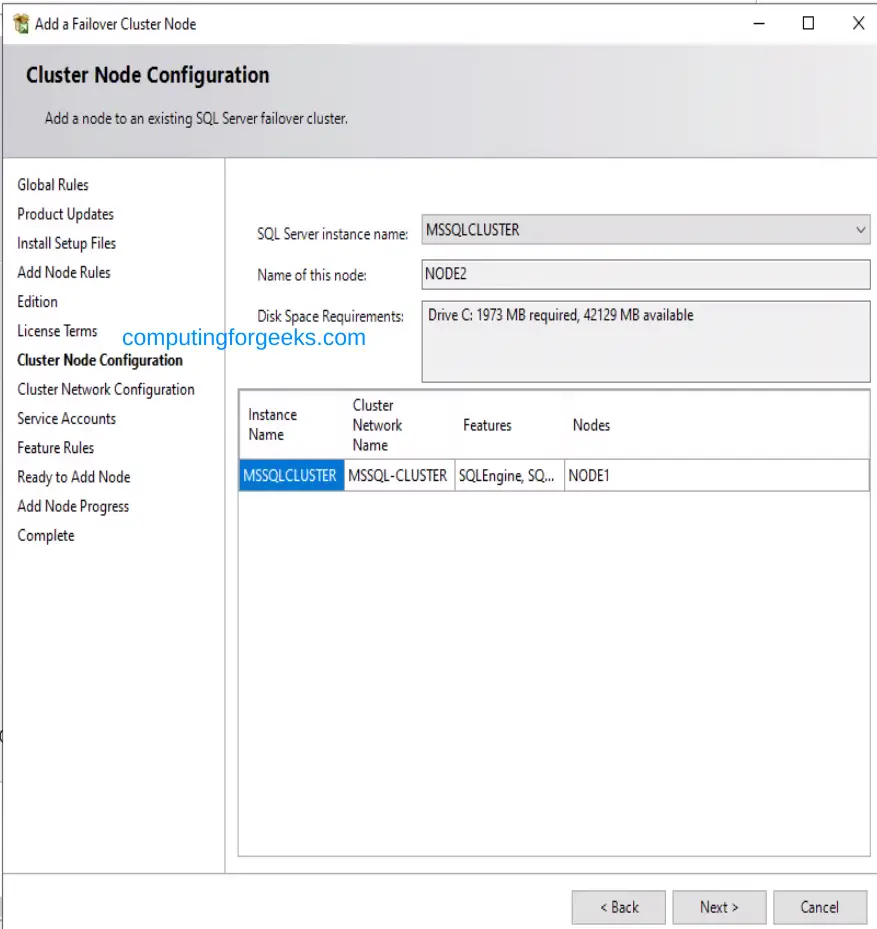The image size is (877, 929).
Task: Go to Product Updates step
Action: [65, 214]
